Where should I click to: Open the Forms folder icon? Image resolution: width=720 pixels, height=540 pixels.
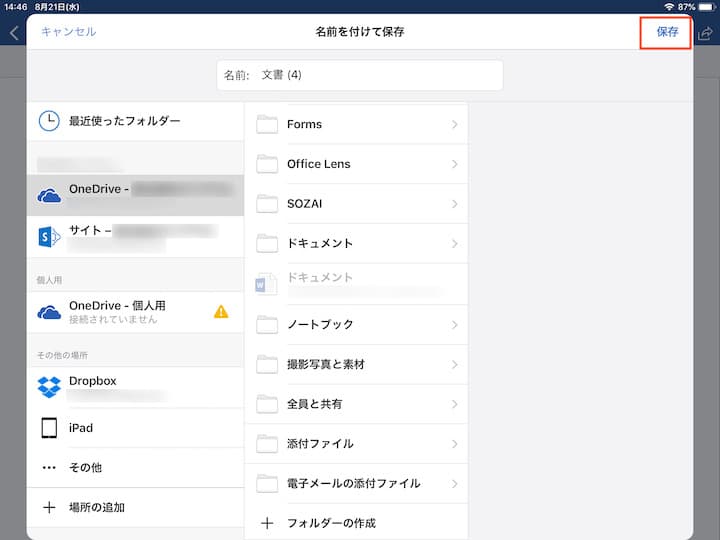267,124
